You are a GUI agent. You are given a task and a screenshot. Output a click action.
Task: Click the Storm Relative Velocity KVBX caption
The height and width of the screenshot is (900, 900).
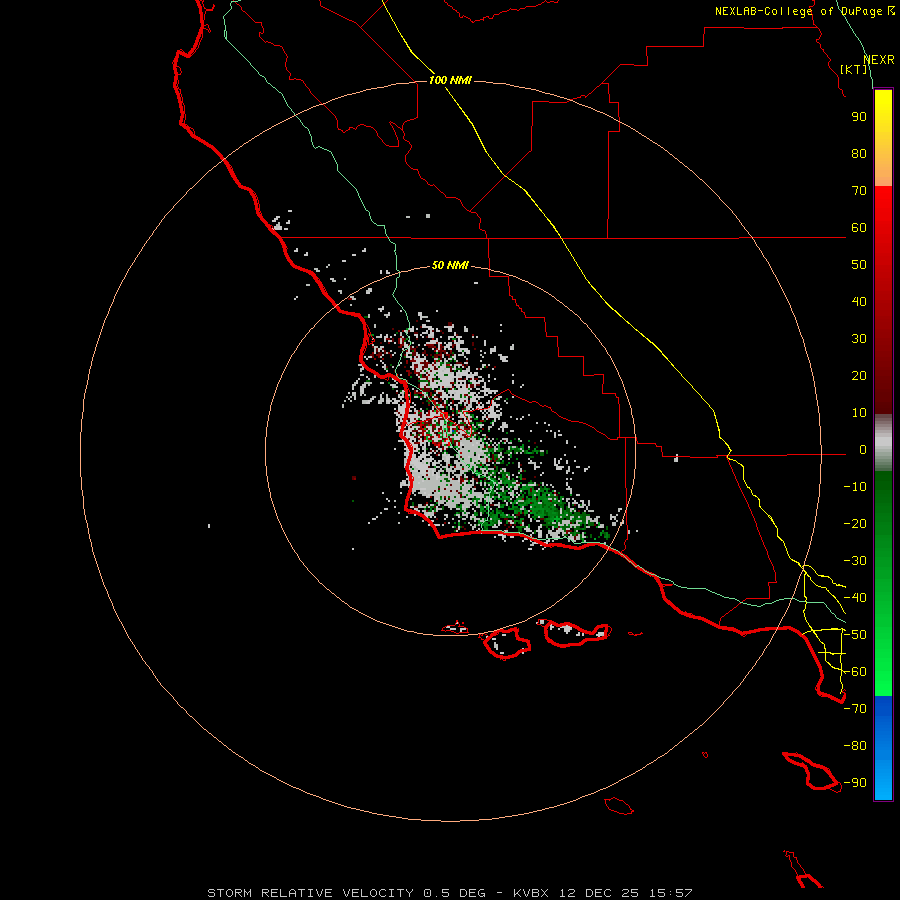pos(450,893)
